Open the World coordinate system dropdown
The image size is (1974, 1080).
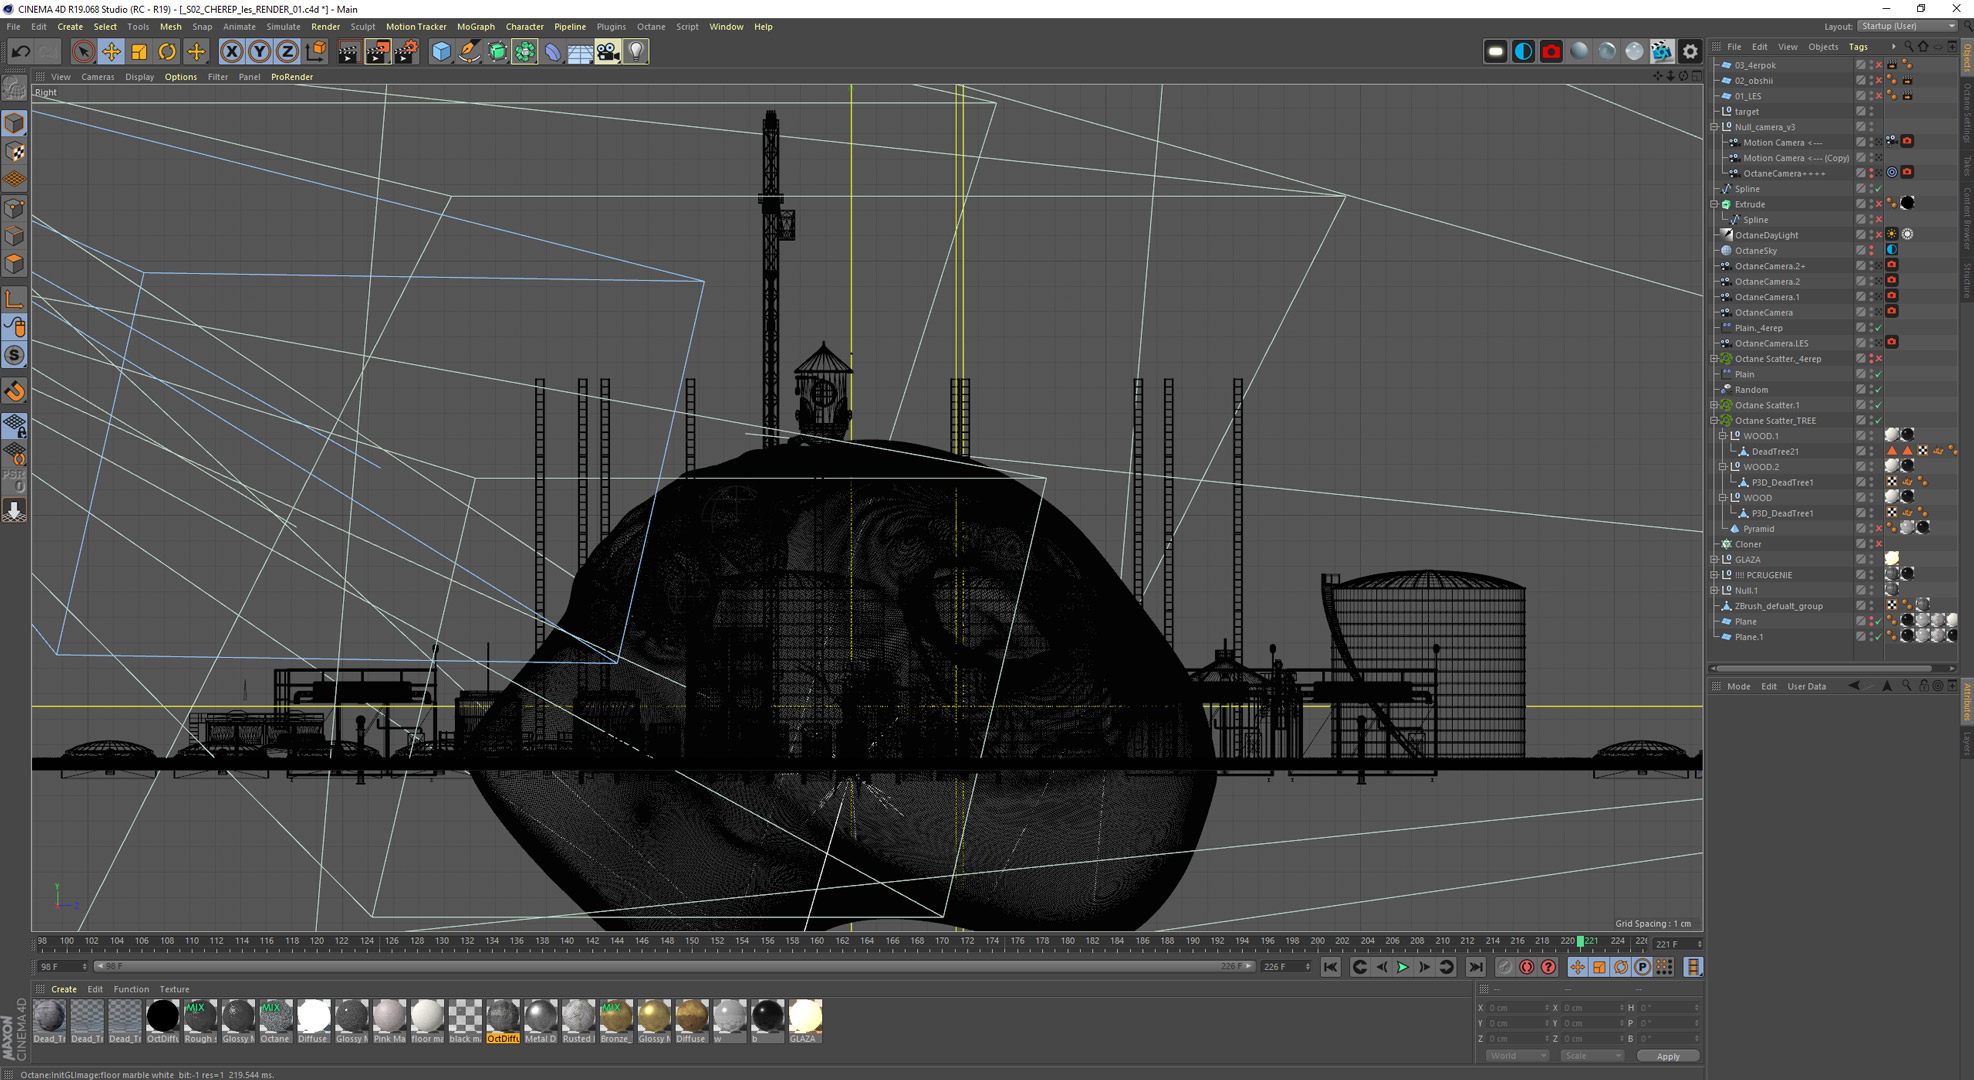click(x=1516, y=1056)
